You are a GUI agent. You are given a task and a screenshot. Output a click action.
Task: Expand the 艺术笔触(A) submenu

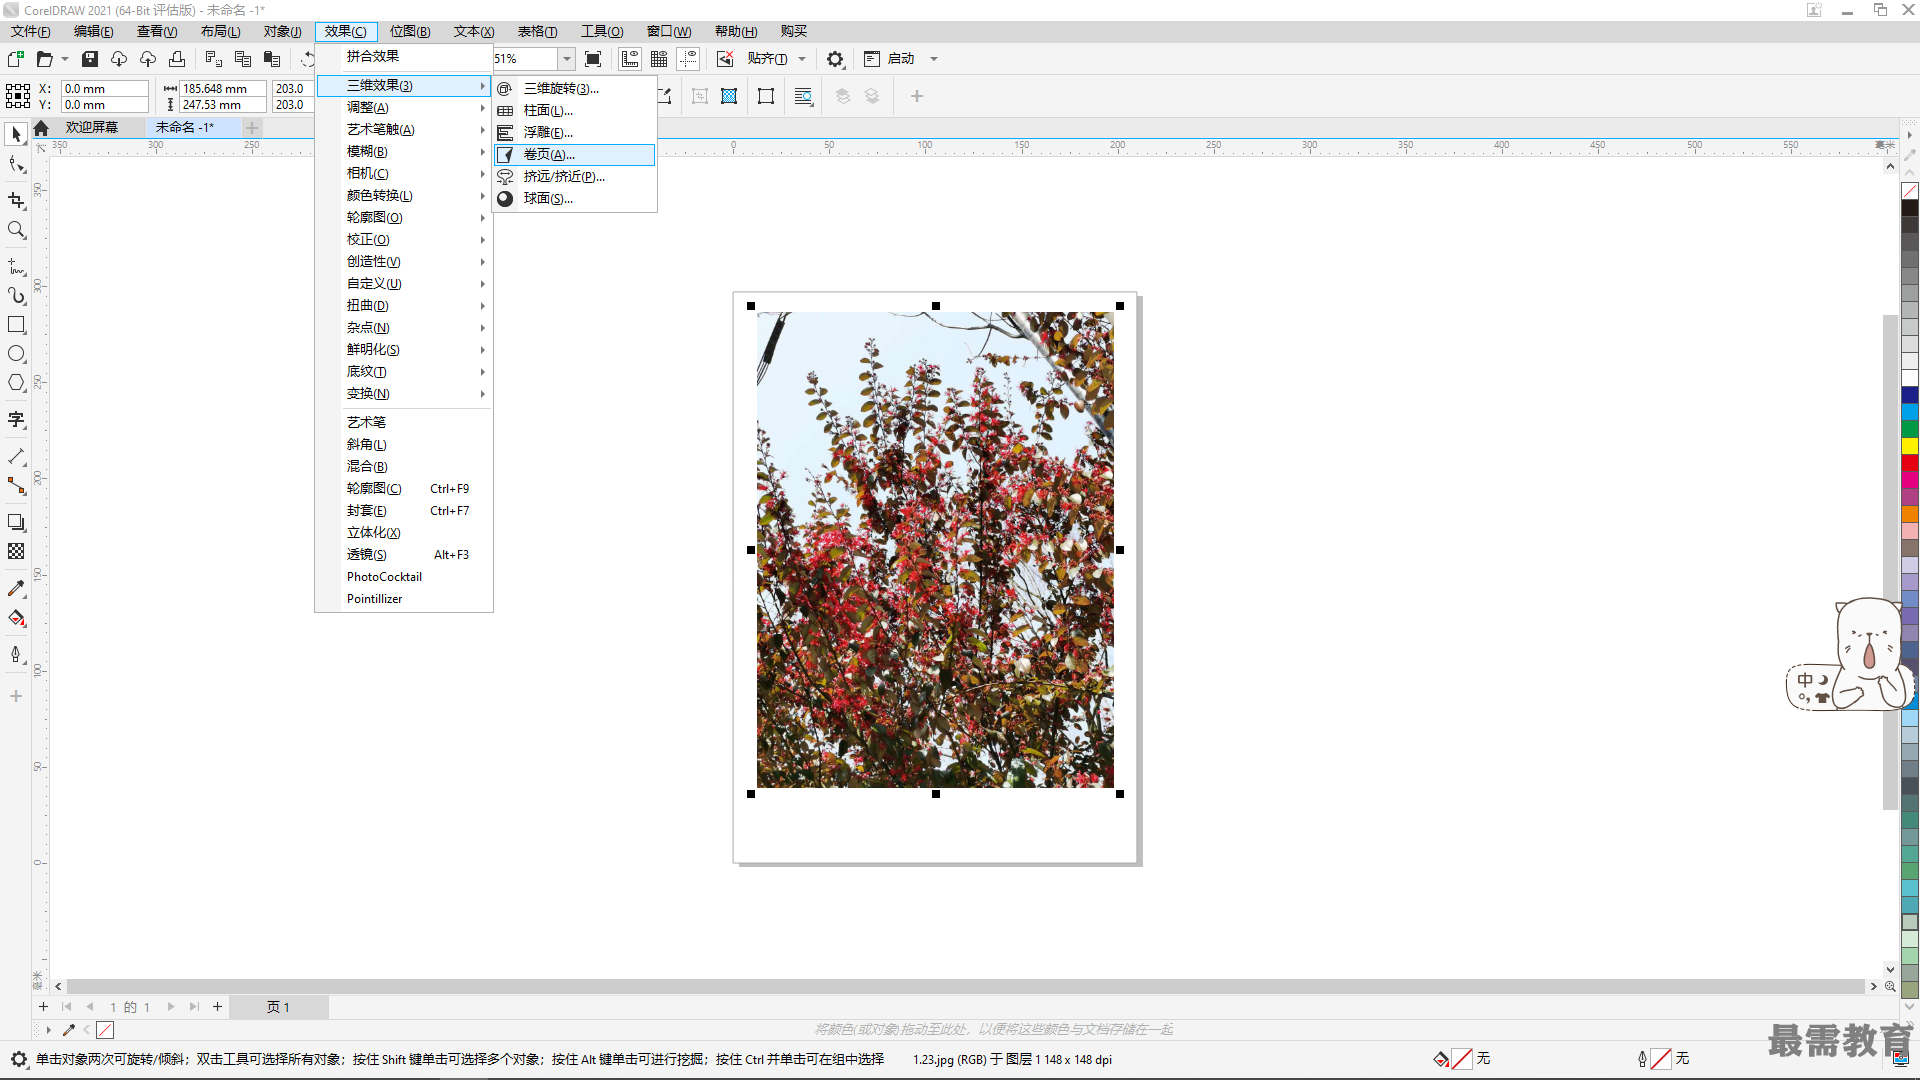pyautogui.click(x=404, y=129)
